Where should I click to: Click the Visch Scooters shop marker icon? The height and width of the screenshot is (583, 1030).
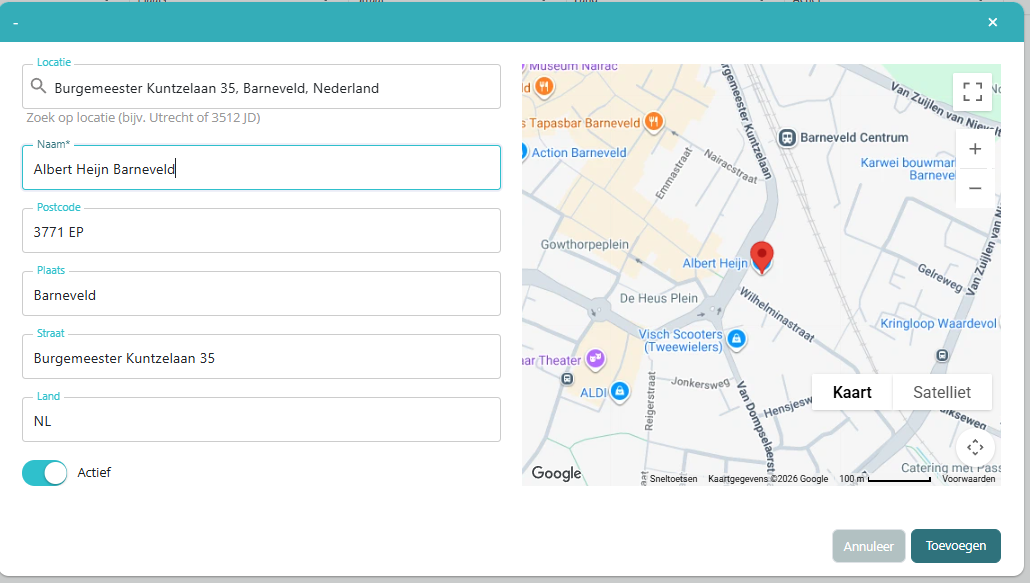click(736, 339)
